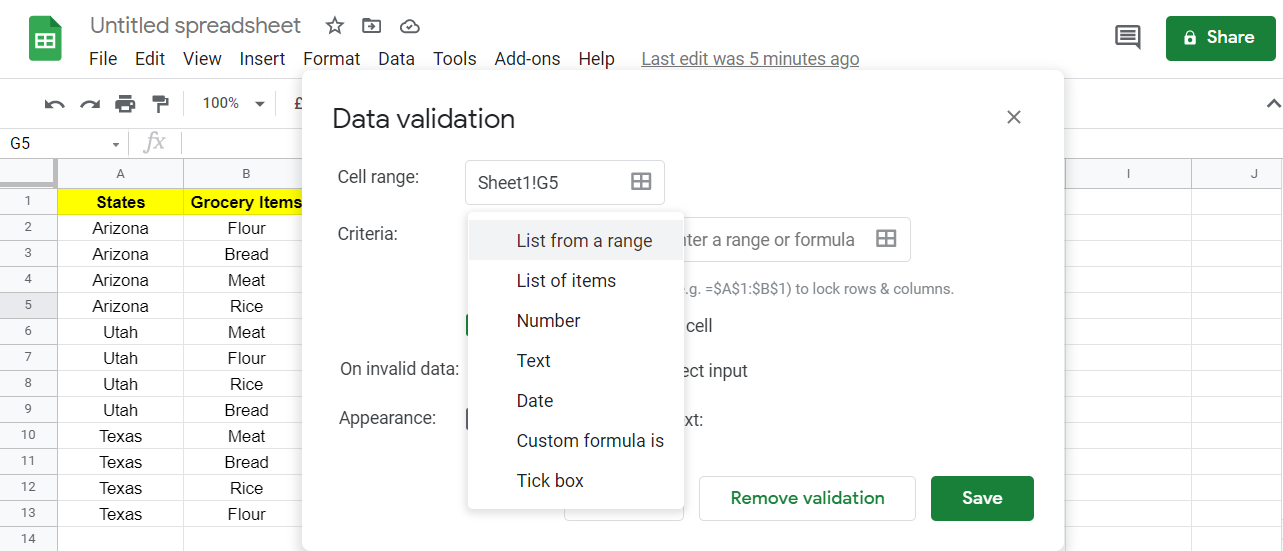Image resolution: width=1283 pixels, height=551 pixels.
Task: Collapse the toolbar with the up chevron
Action: click(x=1273, y=103)
